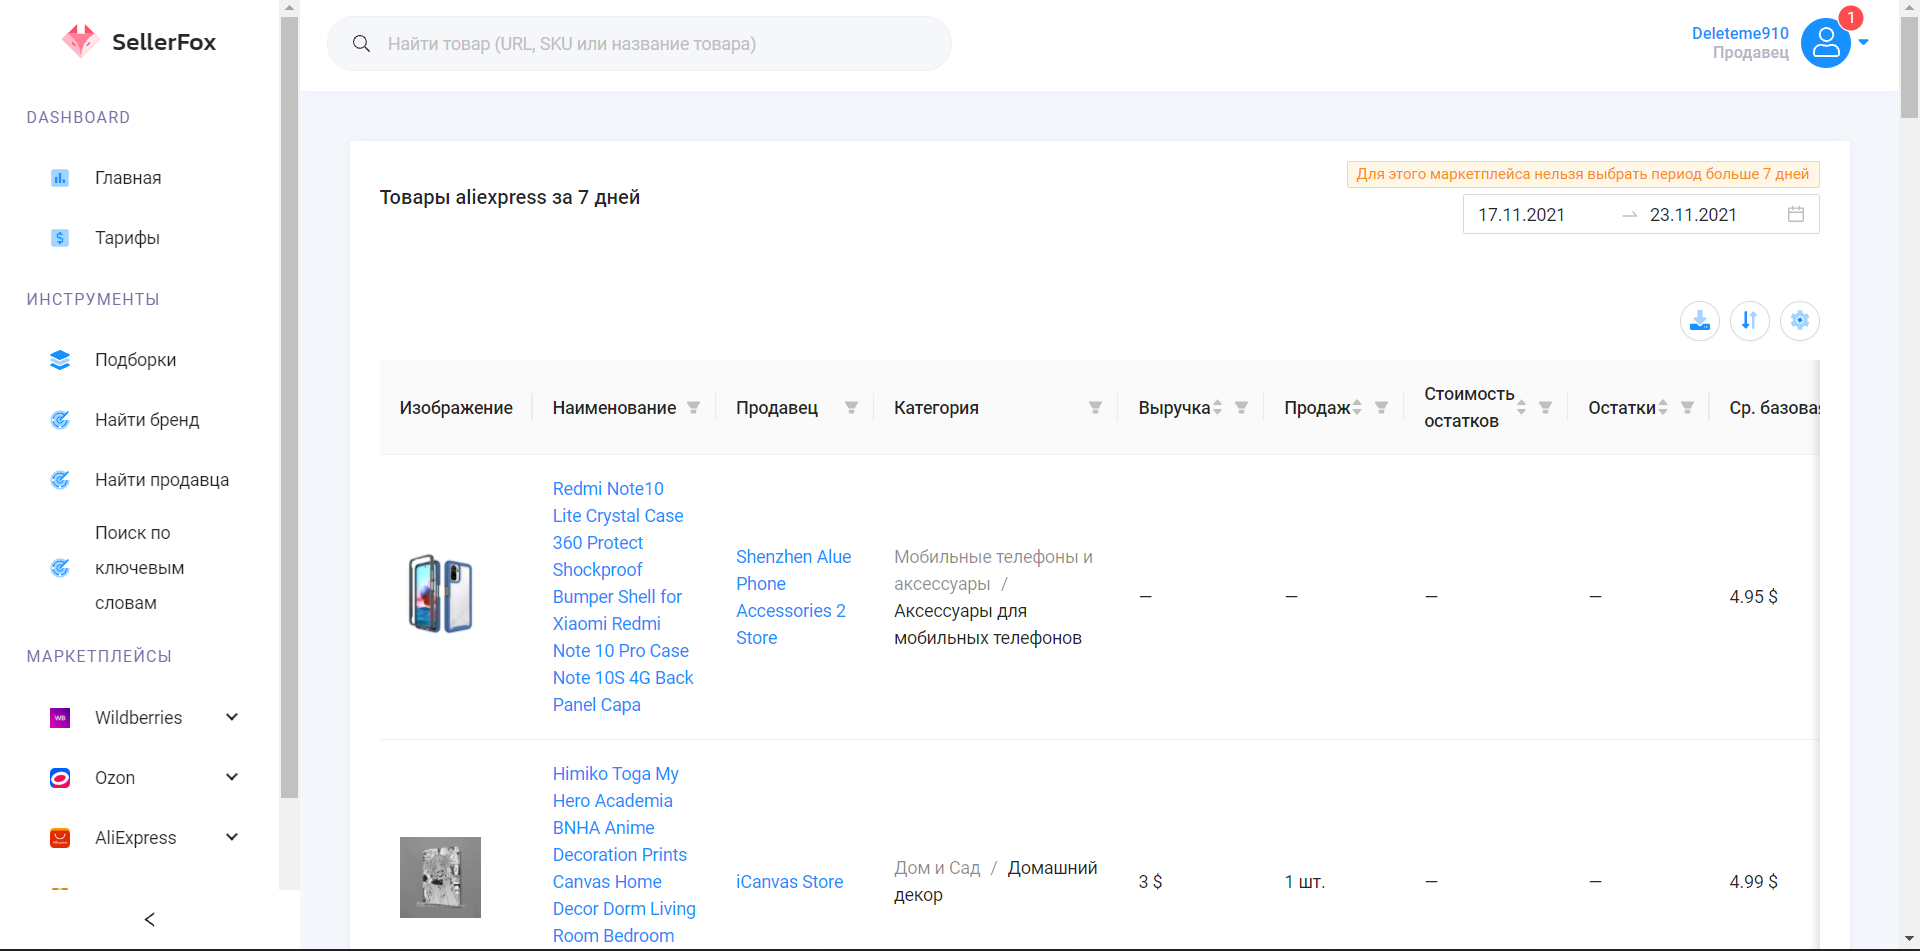Click price 4.99 $ cell

1753,882
